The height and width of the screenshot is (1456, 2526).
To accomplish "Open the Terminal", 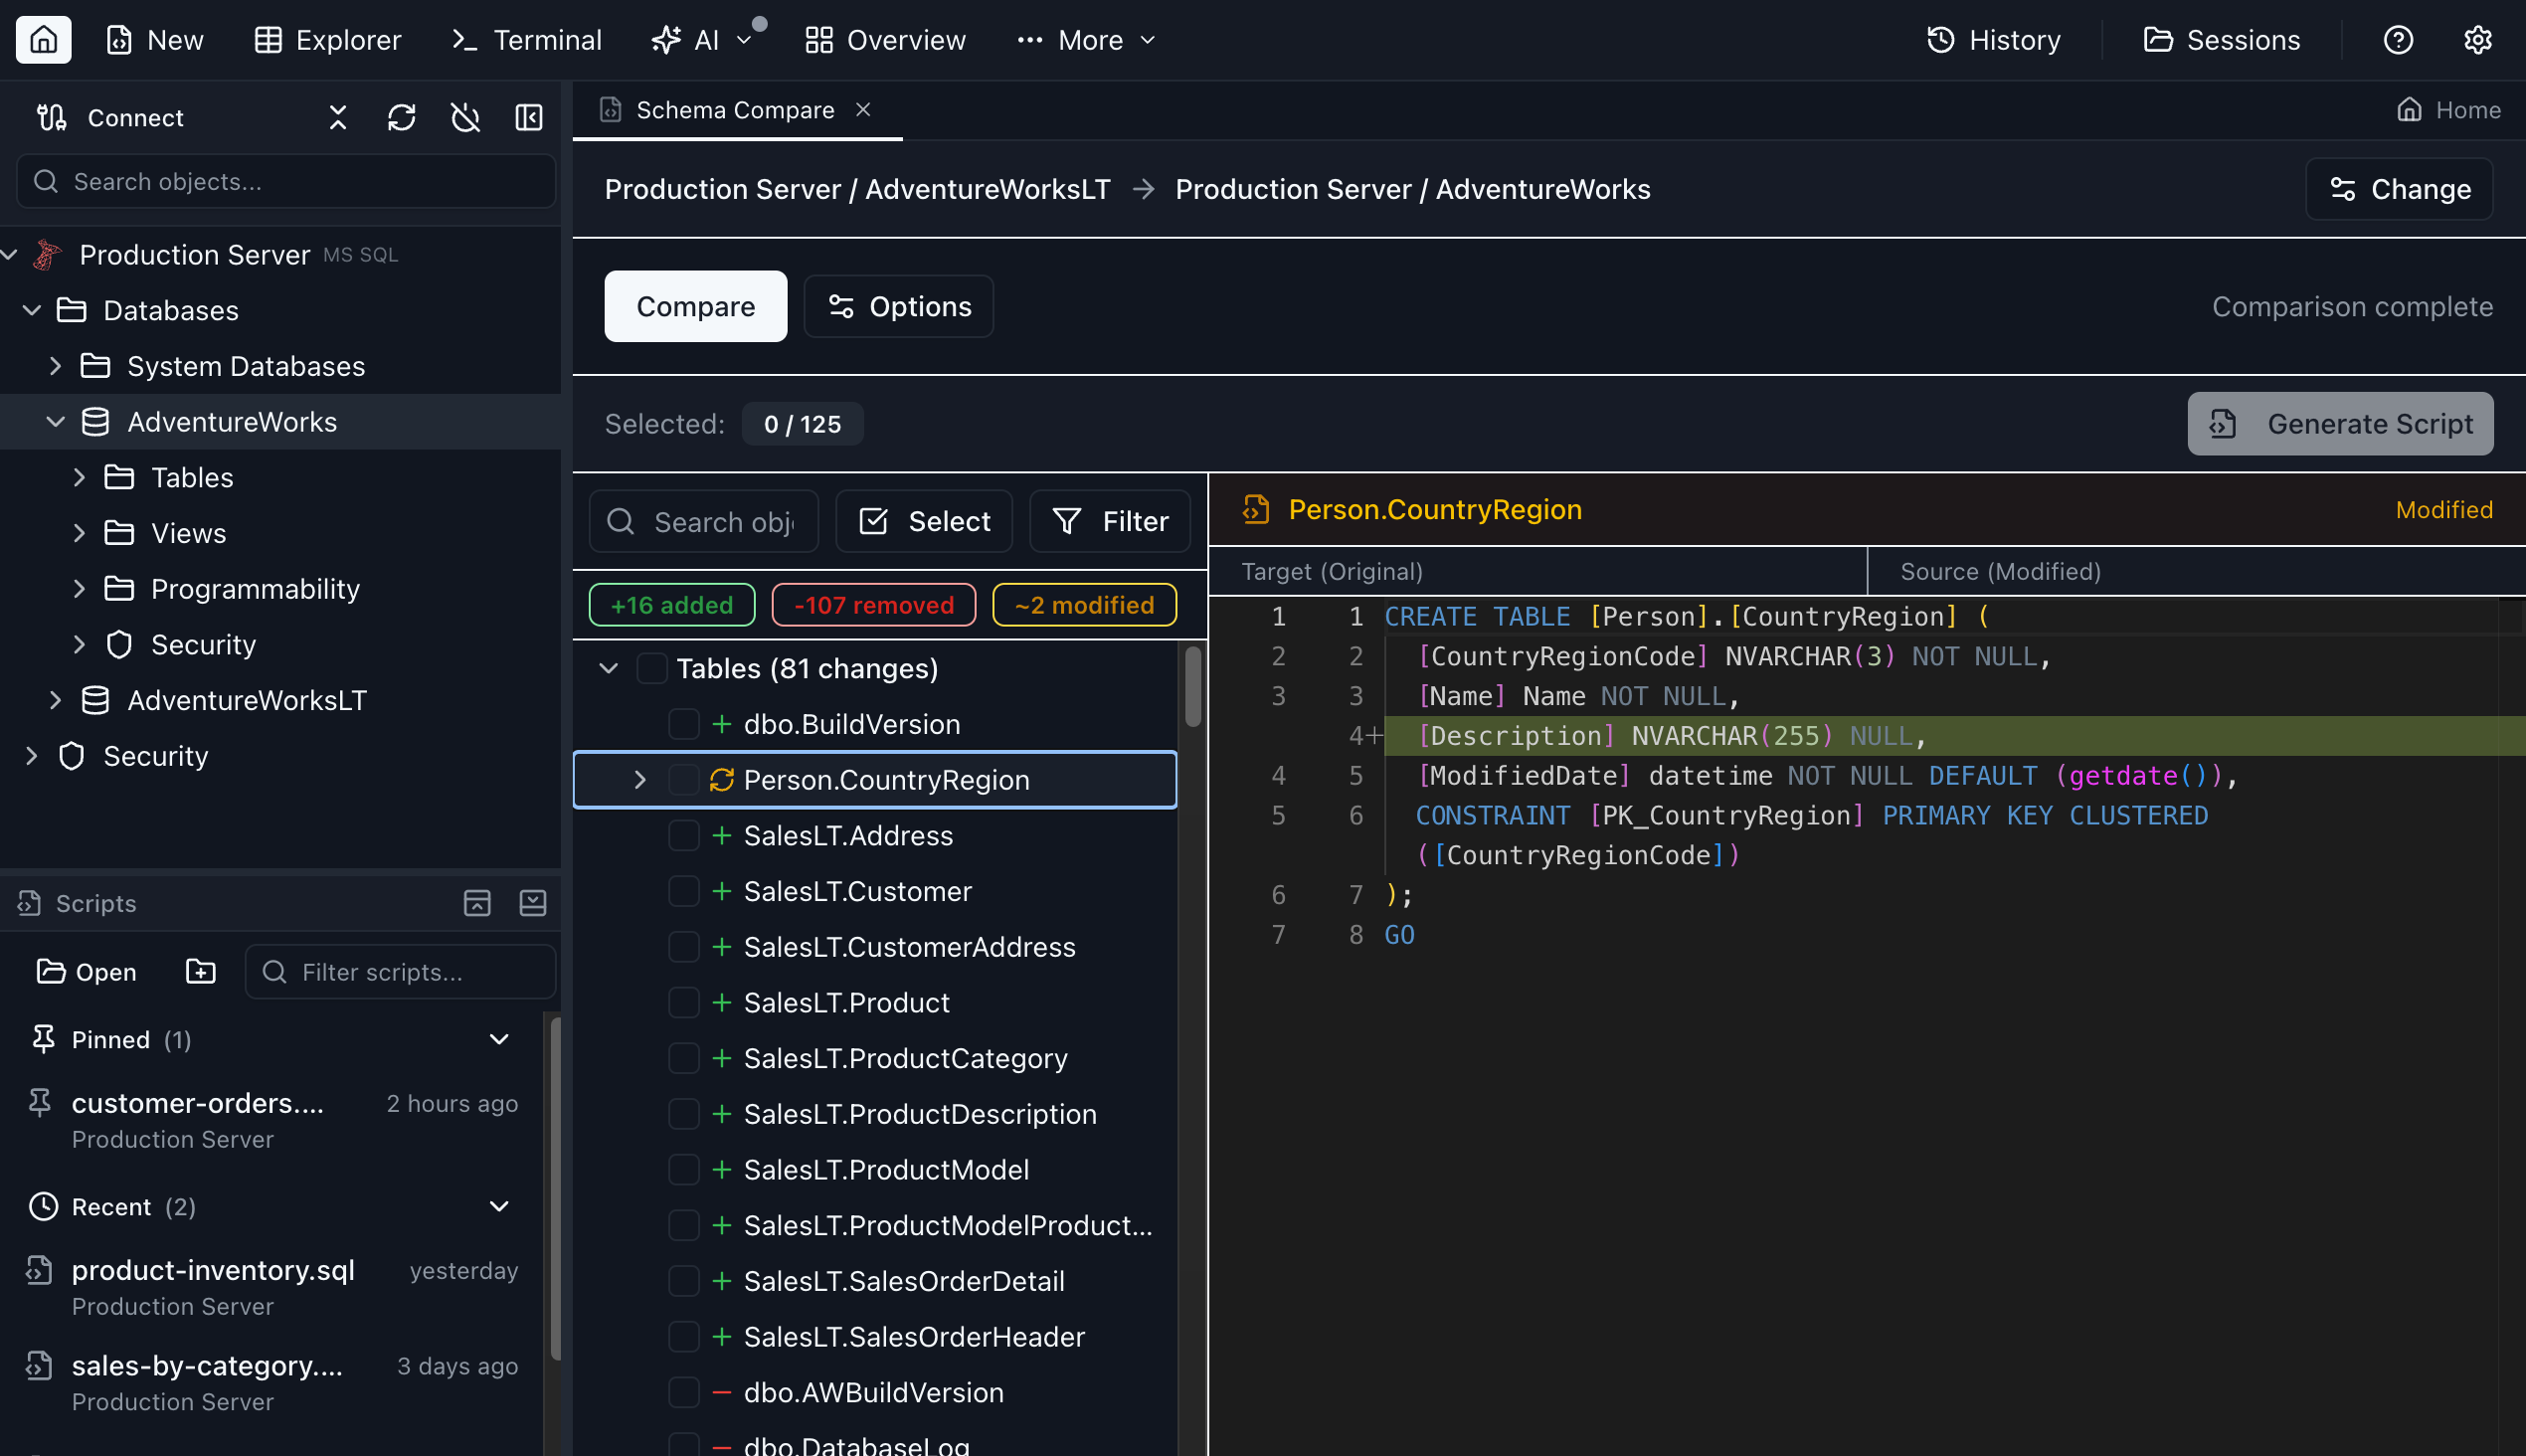I will (524, 39).
